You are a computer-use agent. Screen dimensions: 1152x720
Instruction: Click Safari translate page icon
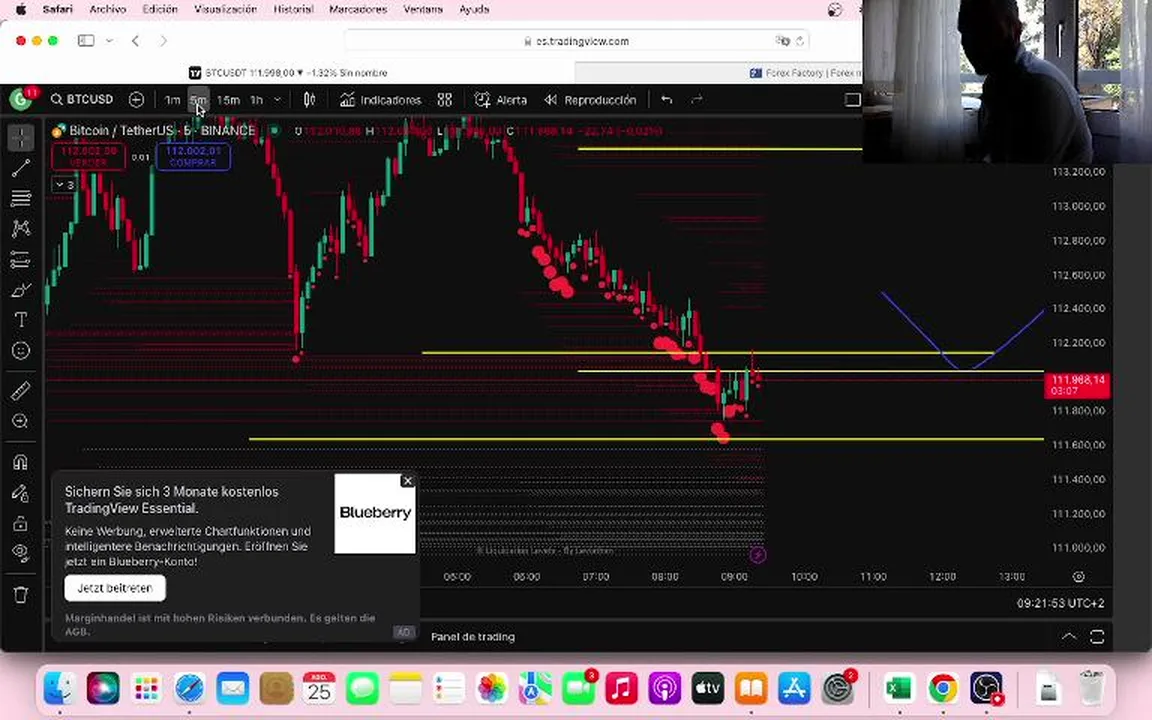782,41
